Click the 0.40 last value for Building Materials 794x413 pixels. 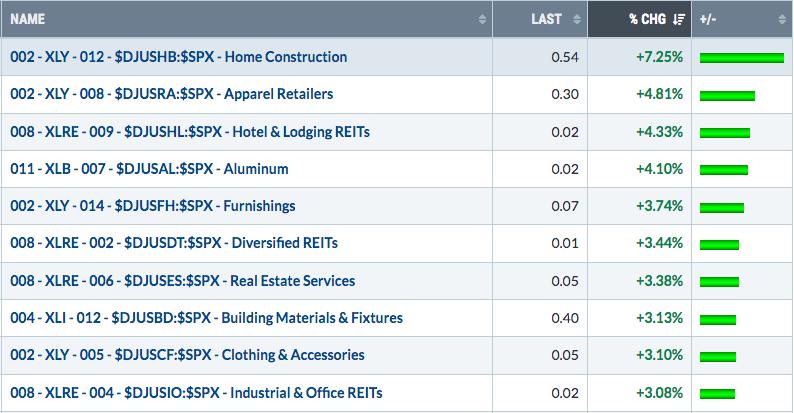click(565, 318)
